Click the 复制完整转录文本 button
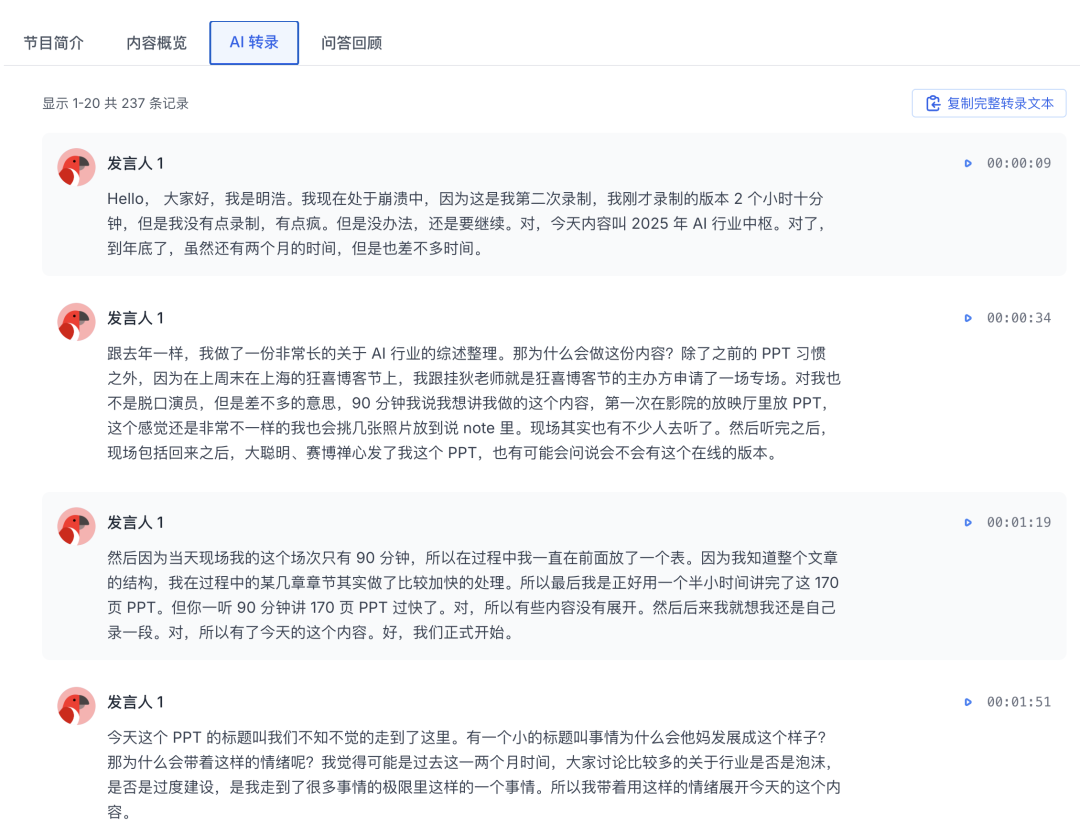Screen dimensions: 1080x833 pos(988,102)
